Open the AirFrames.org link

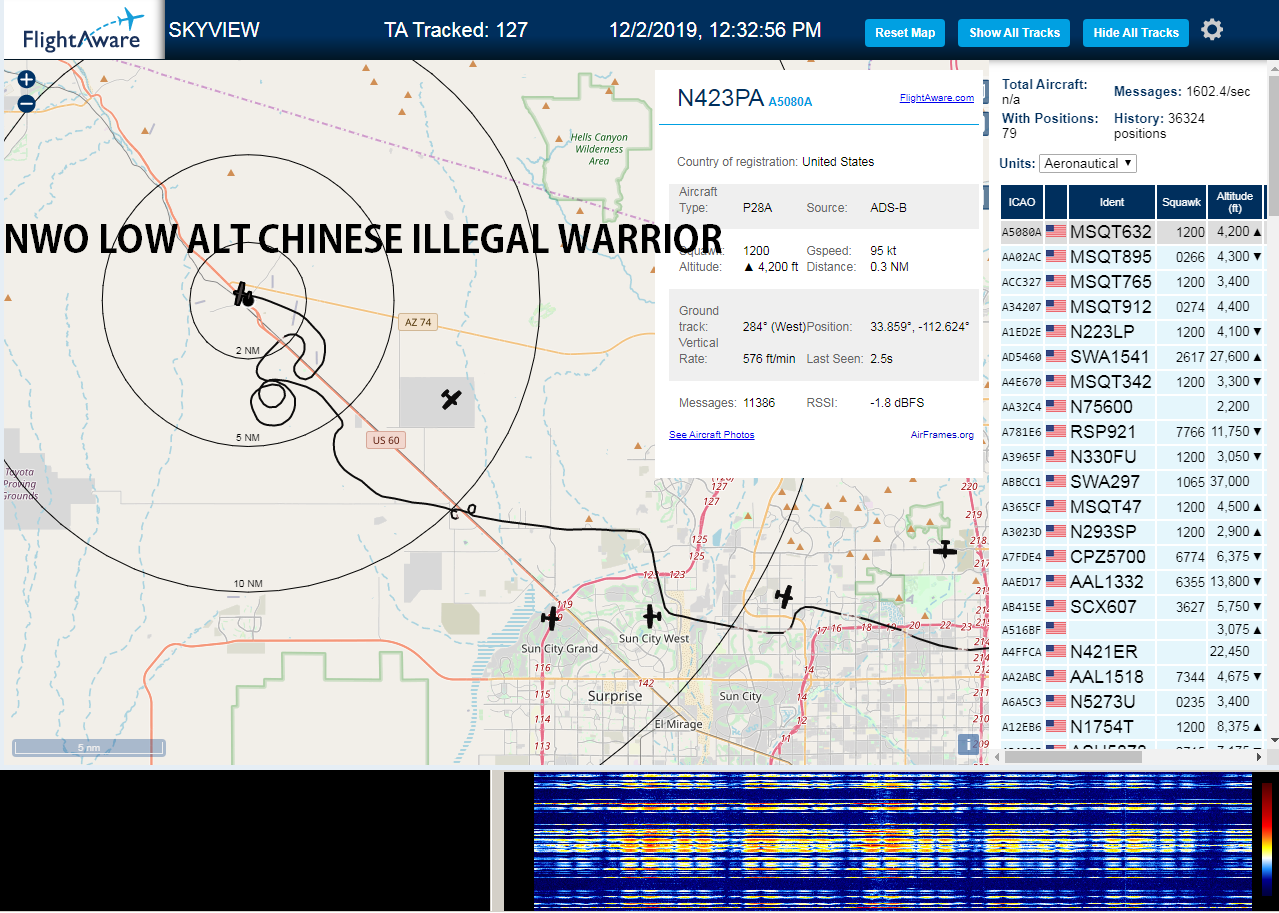(942, 435)
